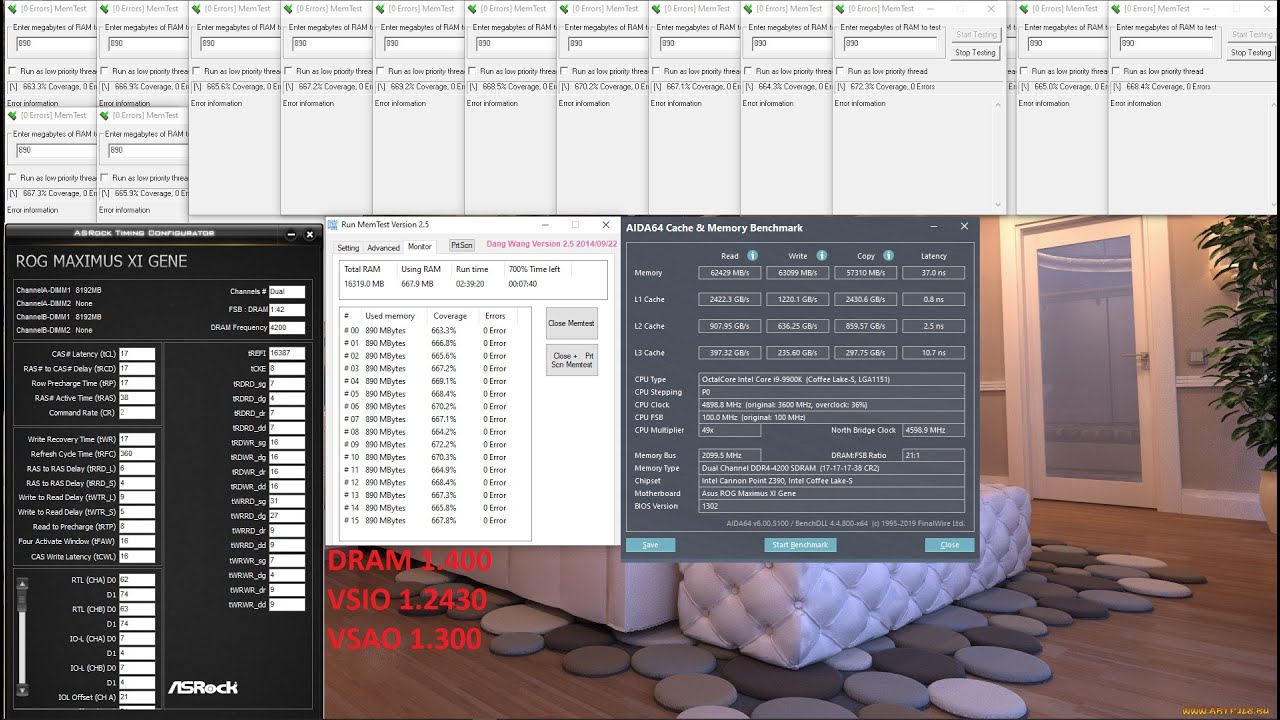
Task: Enable low priority thread in 665.9% coverage MemTest
Action: (104, 178)
